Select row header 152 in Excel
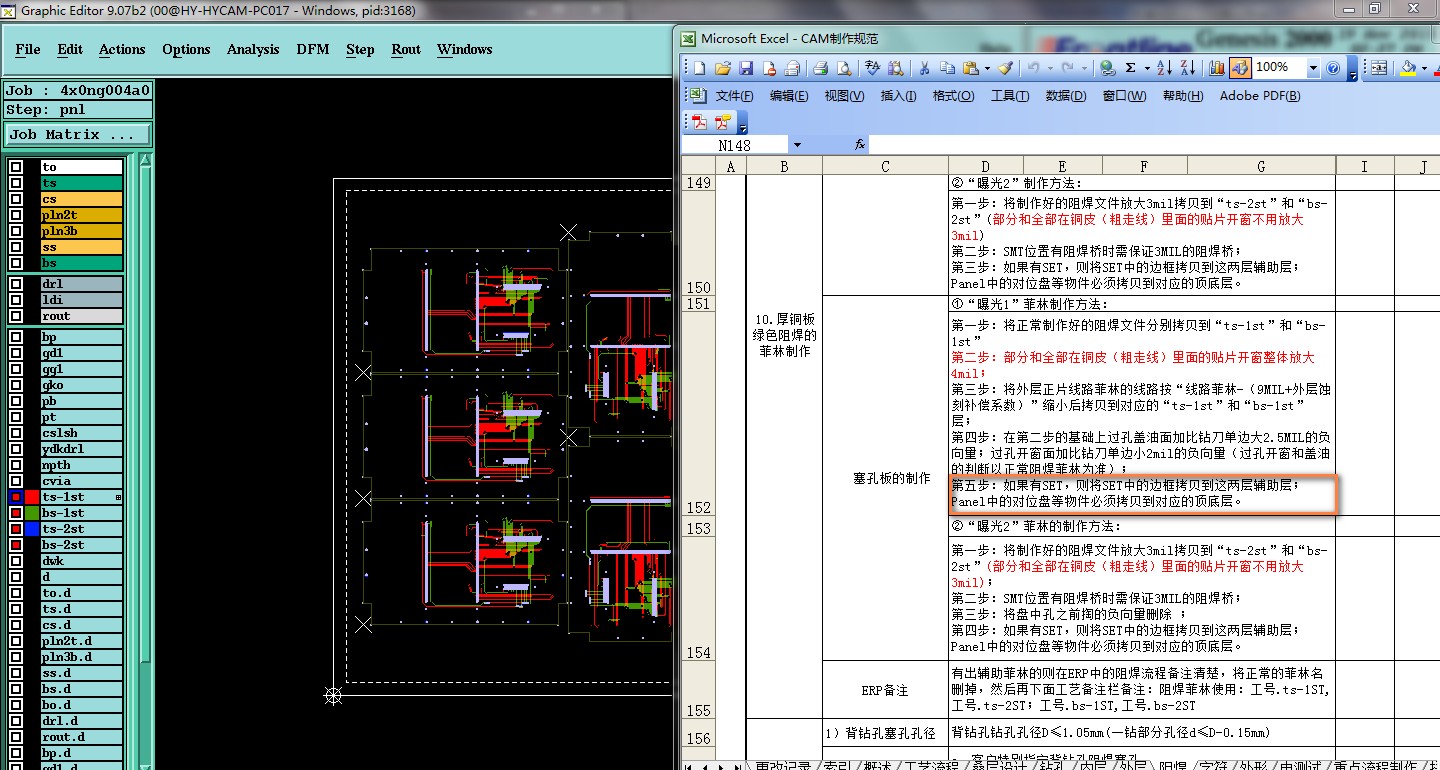Image resolution: width=1440 pixels, height=770 pixels. coord(698,413)
